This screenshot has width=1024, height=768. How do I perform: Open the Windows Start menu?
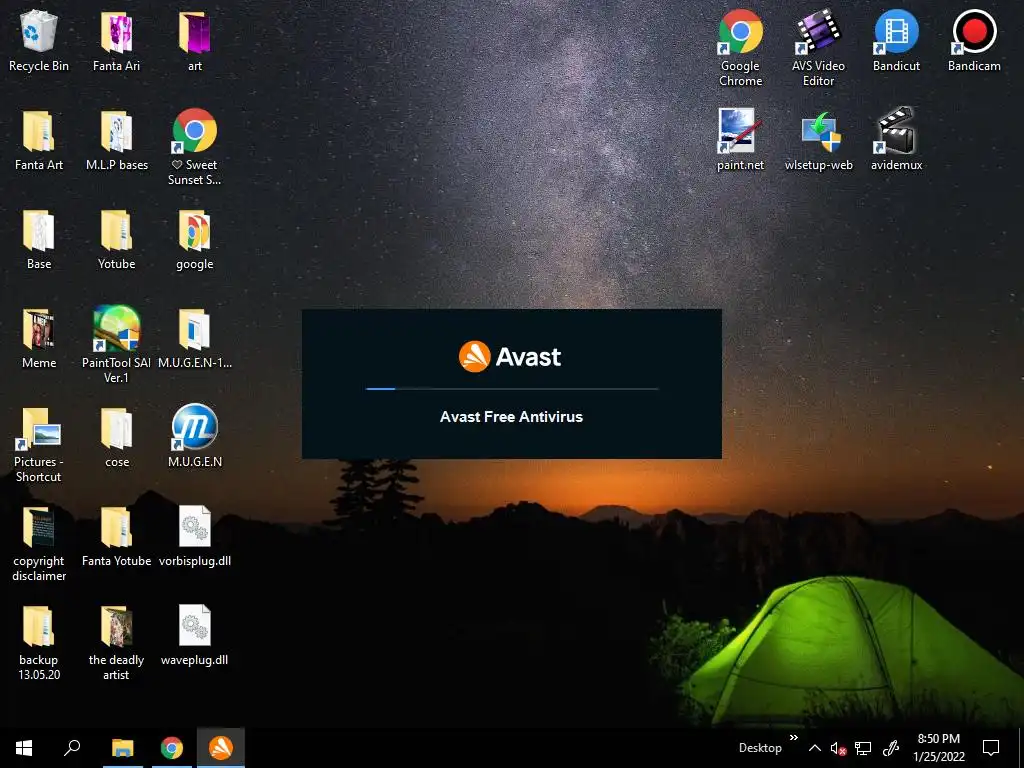coord(24,747)
